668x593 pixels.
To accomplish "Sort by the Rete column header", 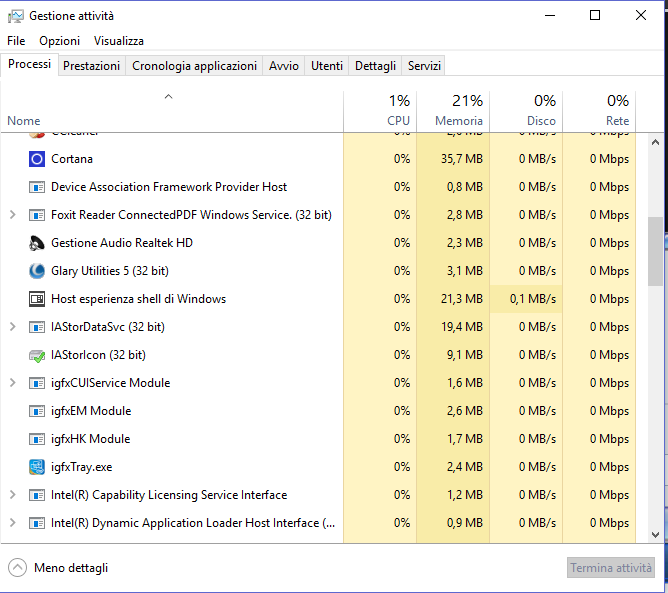I will click(x=599, y=112).
